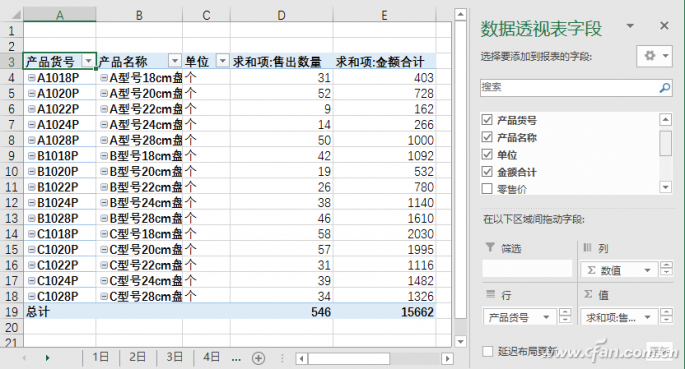Select the grand total cell 15662
The width and height of the screenshot is (685, 369).
384,312
